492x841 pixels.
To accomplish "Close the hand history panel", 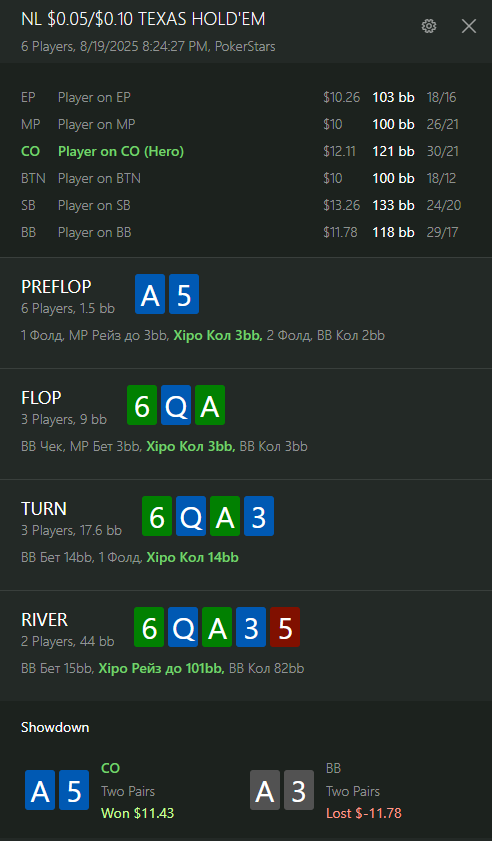I will 469,26.
